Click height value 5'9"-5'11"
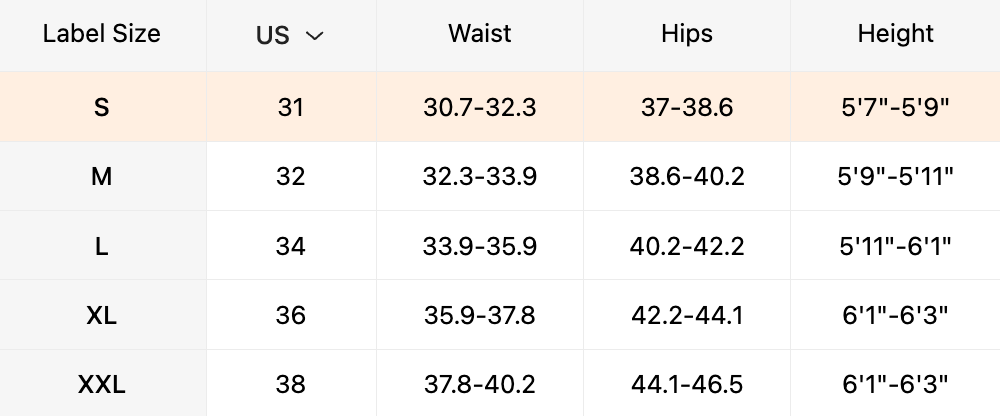 pyautogui.click(x=895, y=177)
